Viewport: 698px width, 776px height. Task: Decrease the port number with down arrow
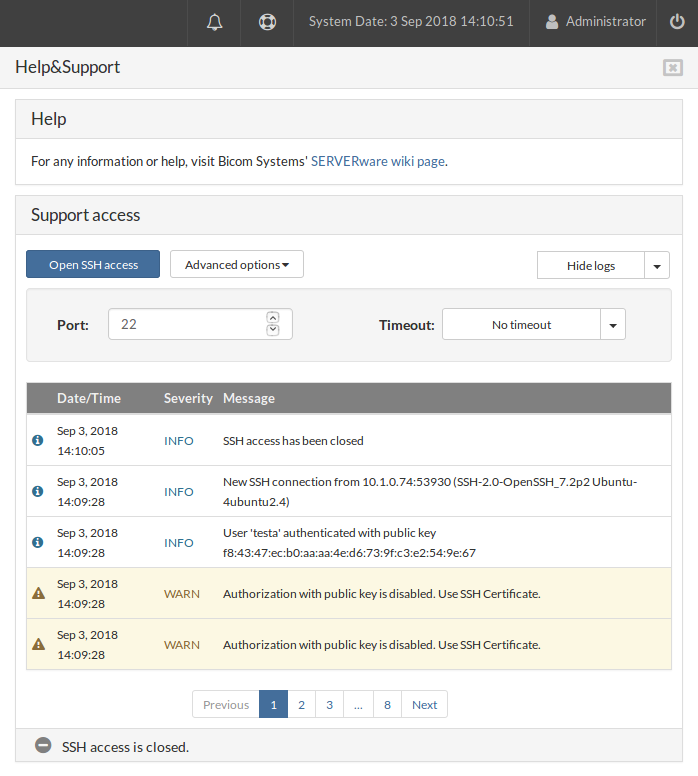[x=273, y=331]
